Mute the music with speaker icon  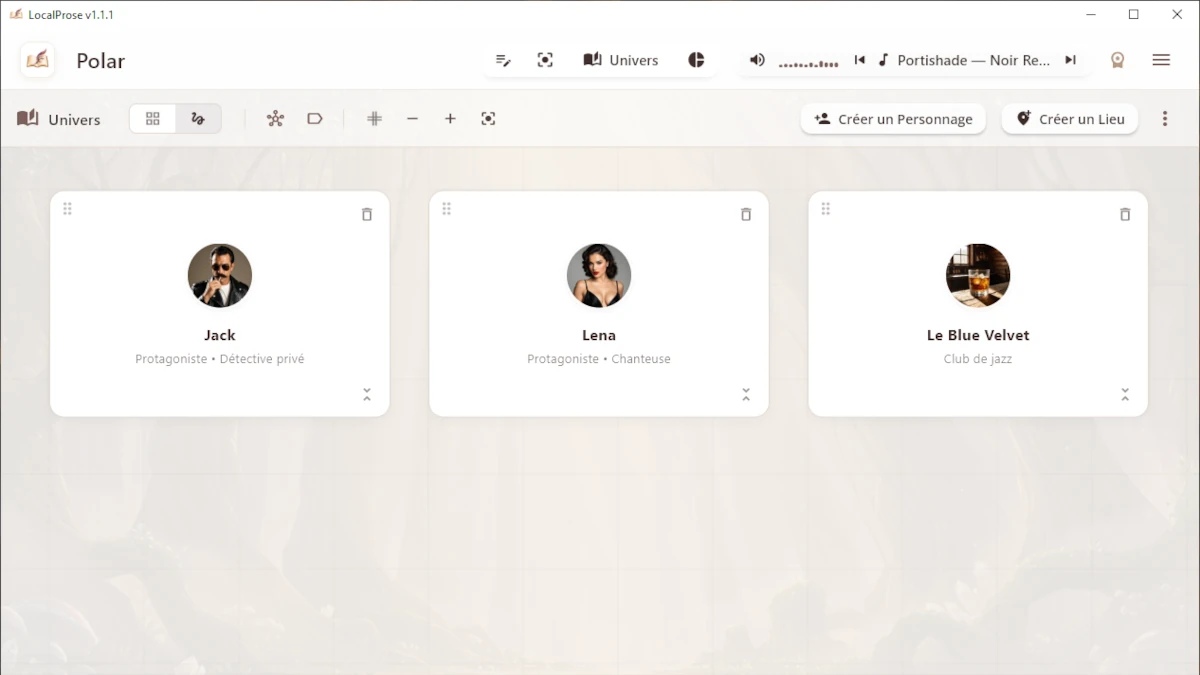click(757, 60)
